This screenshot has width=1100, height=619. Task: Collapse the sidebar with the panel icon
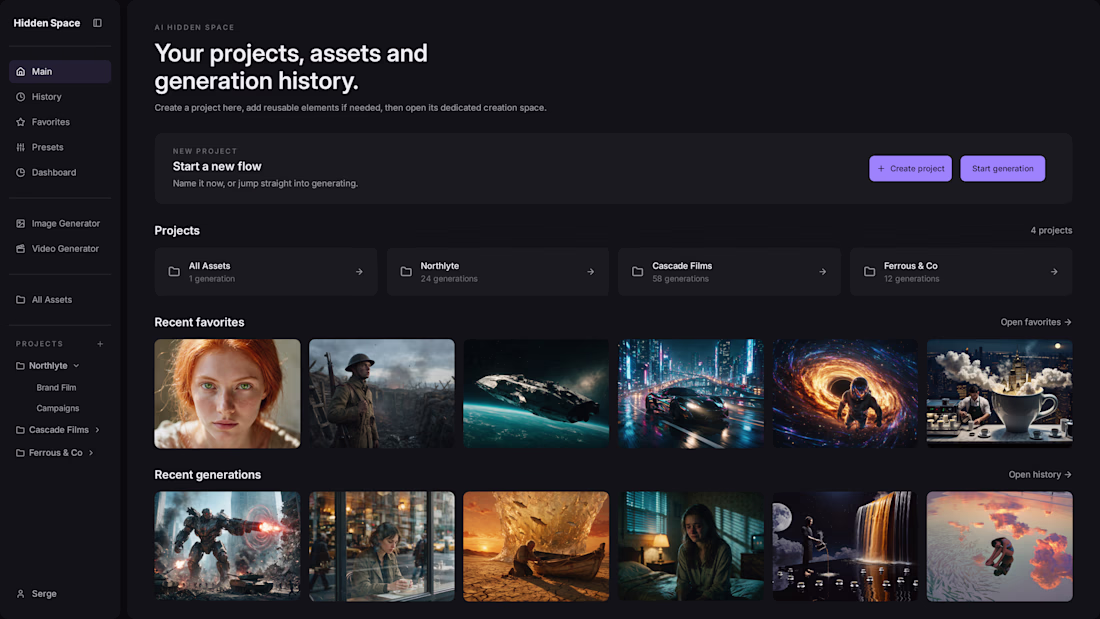pos(98,23)
